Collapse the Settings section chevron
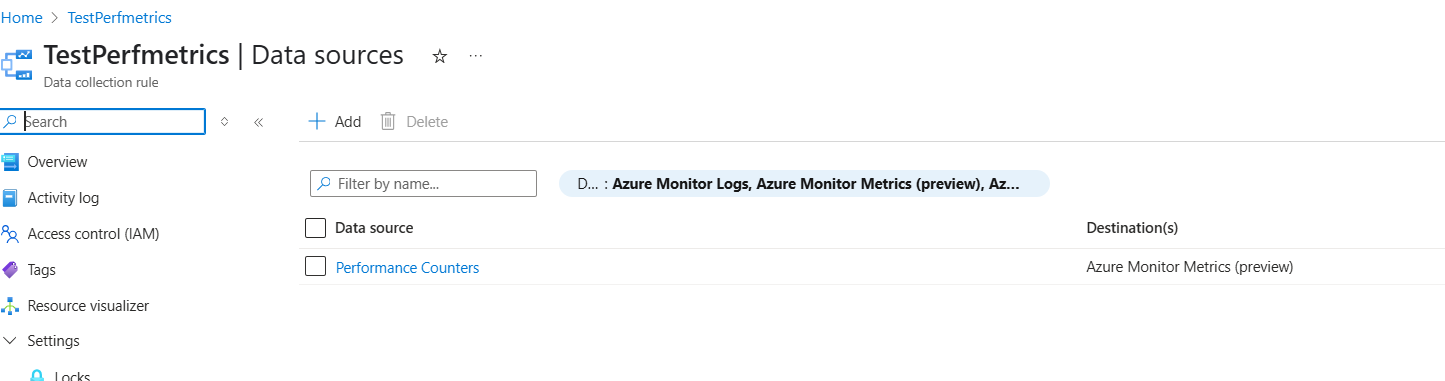The width and height of the screenshot is (1445, 381). tap(10, 341)
